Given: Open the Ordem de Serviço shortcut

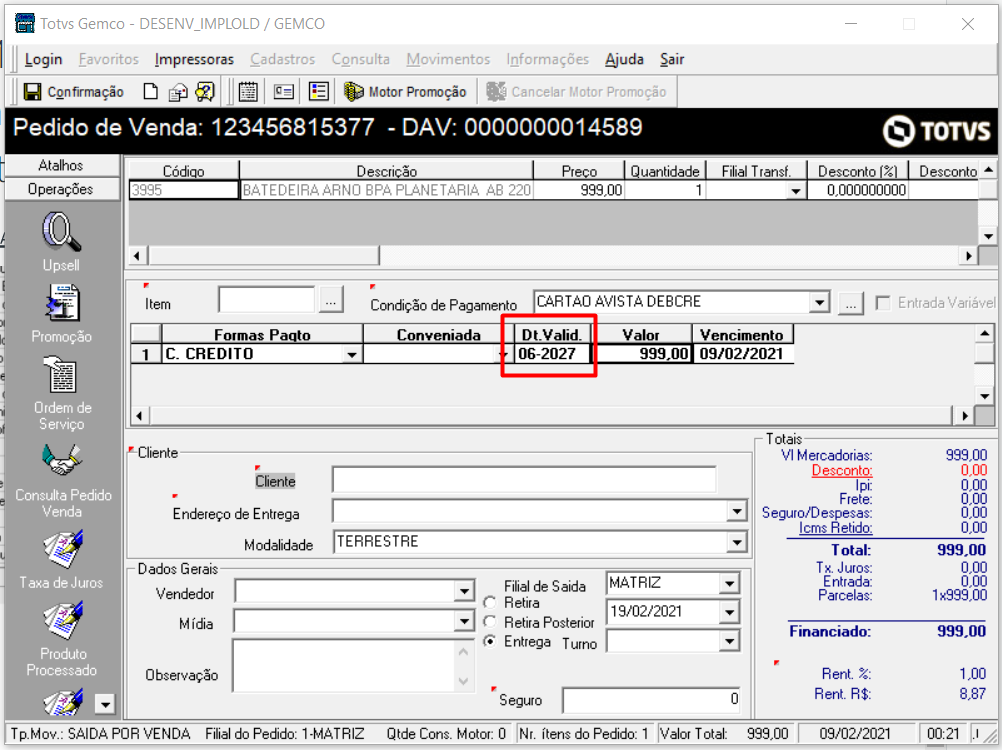Looking at the screenshot, I should click(62, 375).
